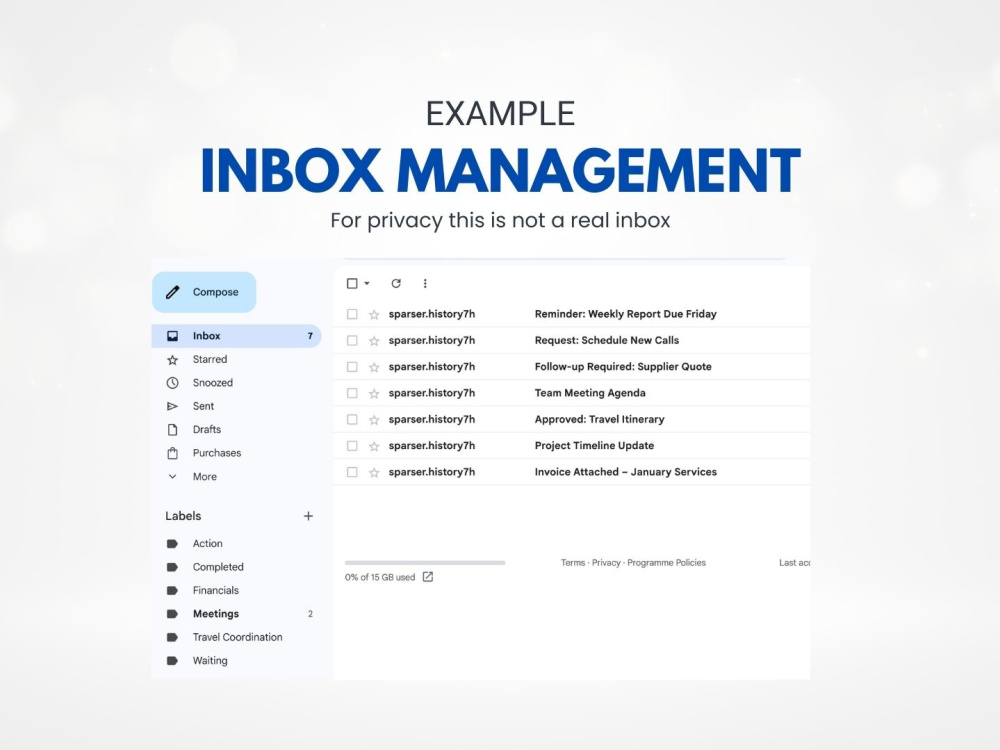Open the Meetings label
Image resolution: width=1000 pixels, height=750 pixels.
point(236,614)
